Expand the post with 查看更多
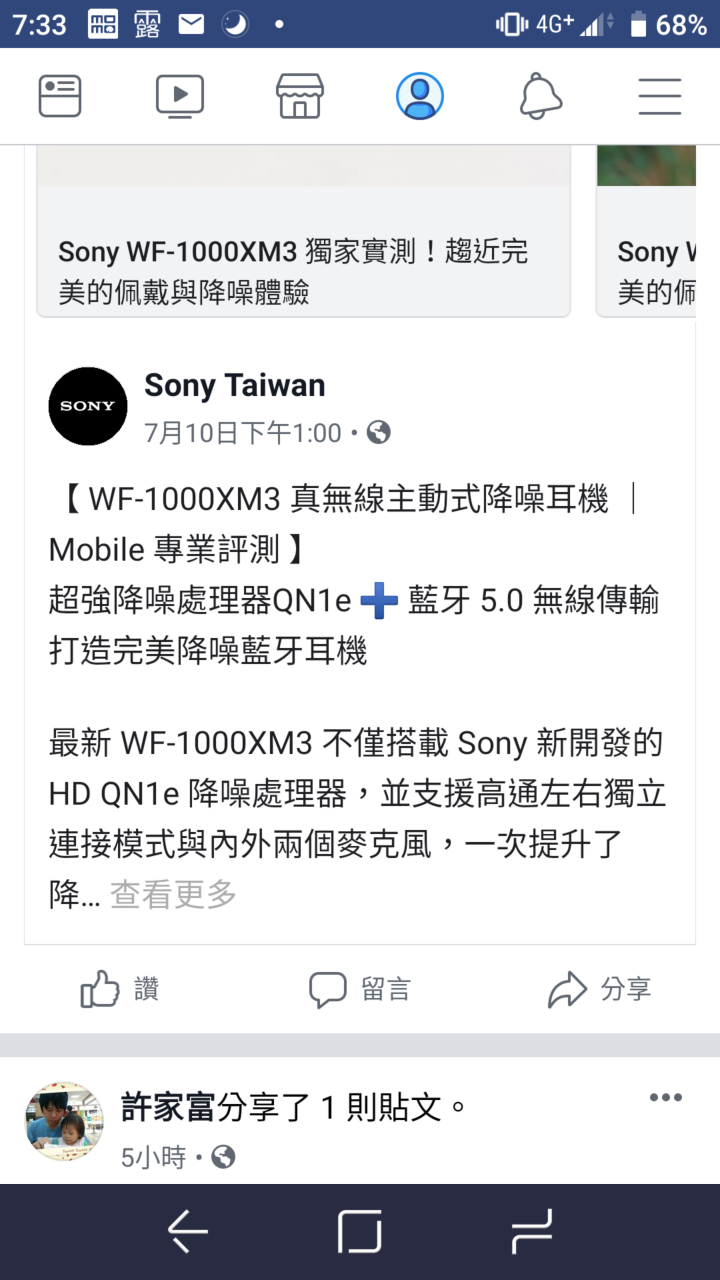Viewport: 720px width, 1280px height. tap(173, 894)
